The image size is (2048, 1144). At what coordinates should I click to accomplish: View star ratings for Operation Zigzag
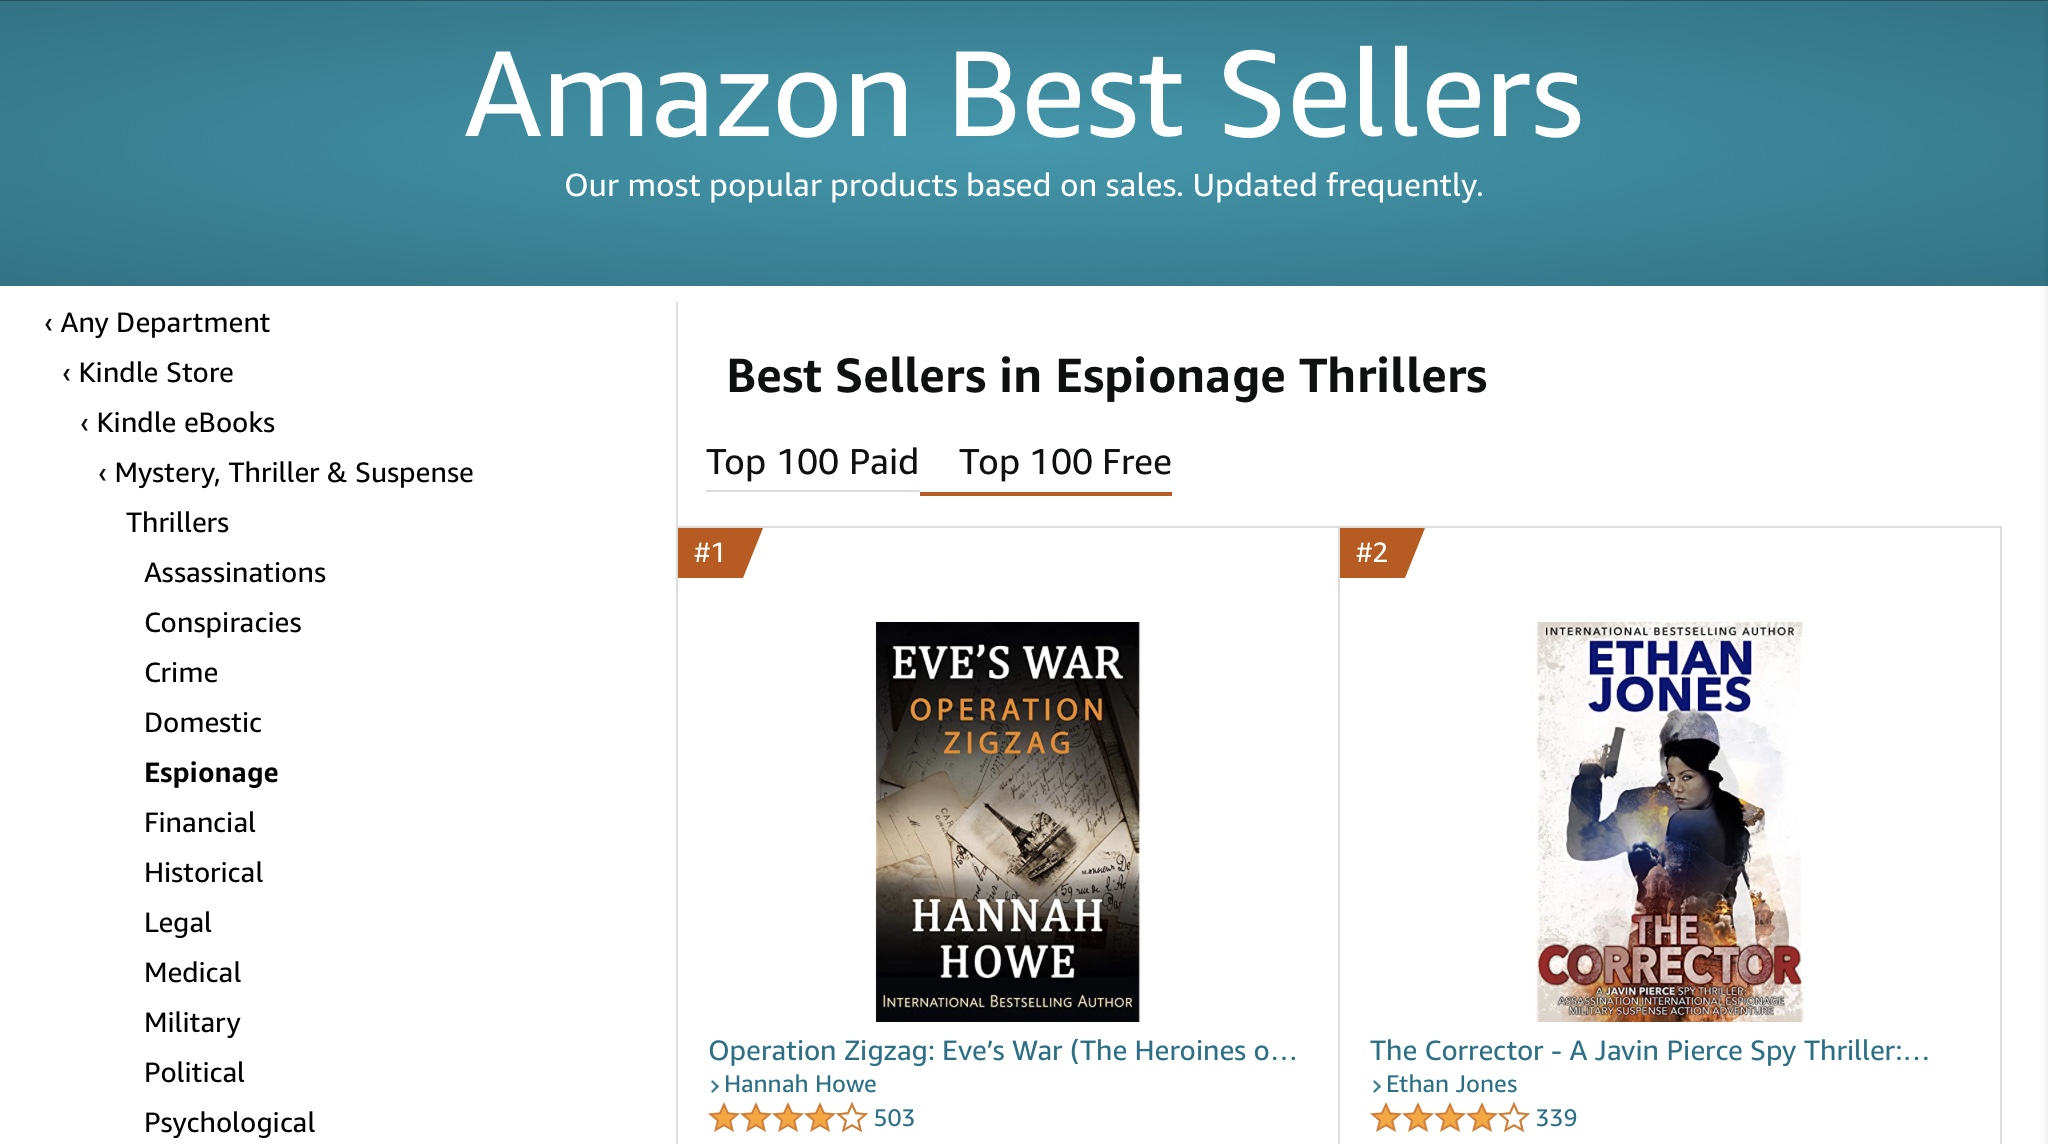787,1118
